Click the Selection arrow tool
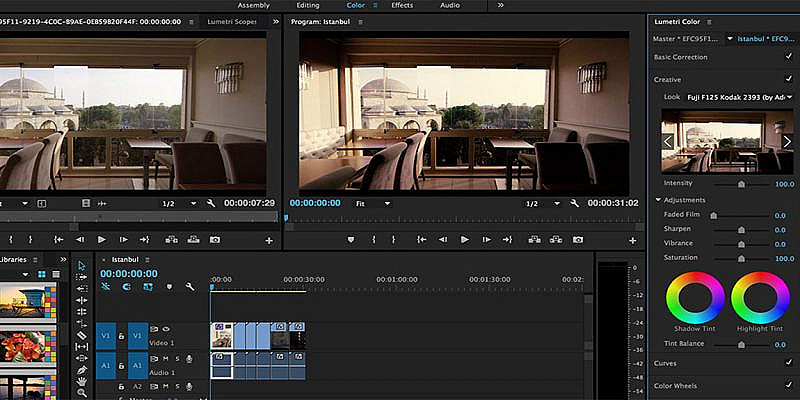Image resolution: width=800 pixels, height=400 pixels. coord(82,265)
